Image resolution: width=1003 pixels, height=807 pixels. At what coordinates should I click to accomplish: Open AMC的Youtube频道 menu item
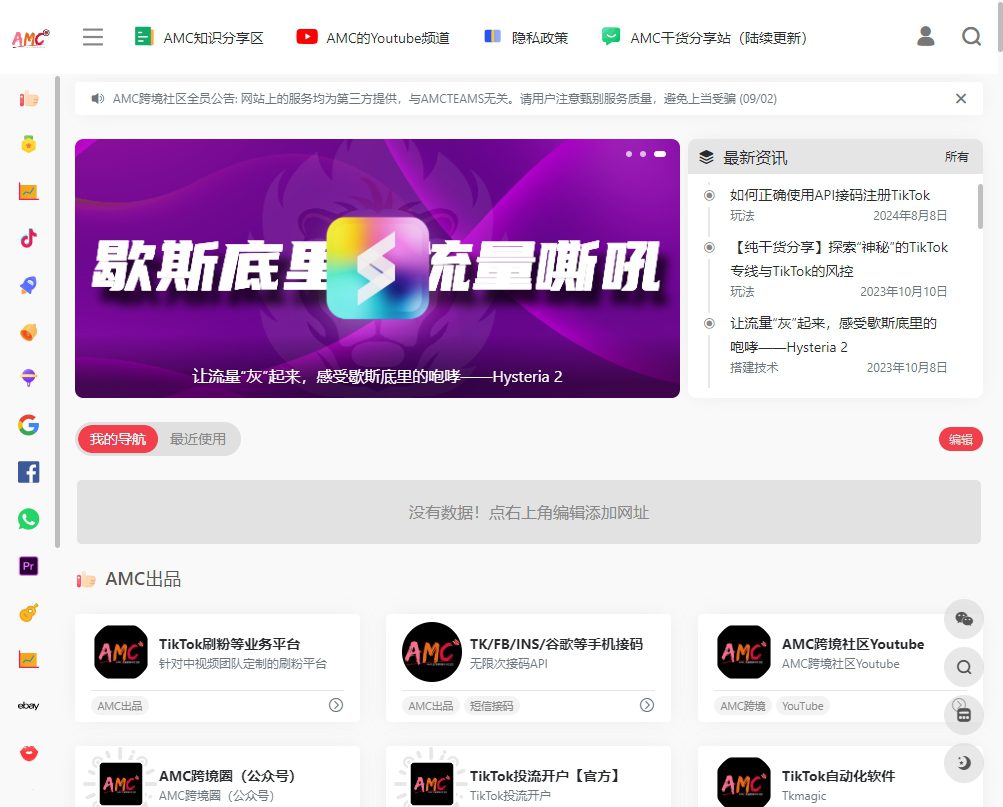point(373,38)
